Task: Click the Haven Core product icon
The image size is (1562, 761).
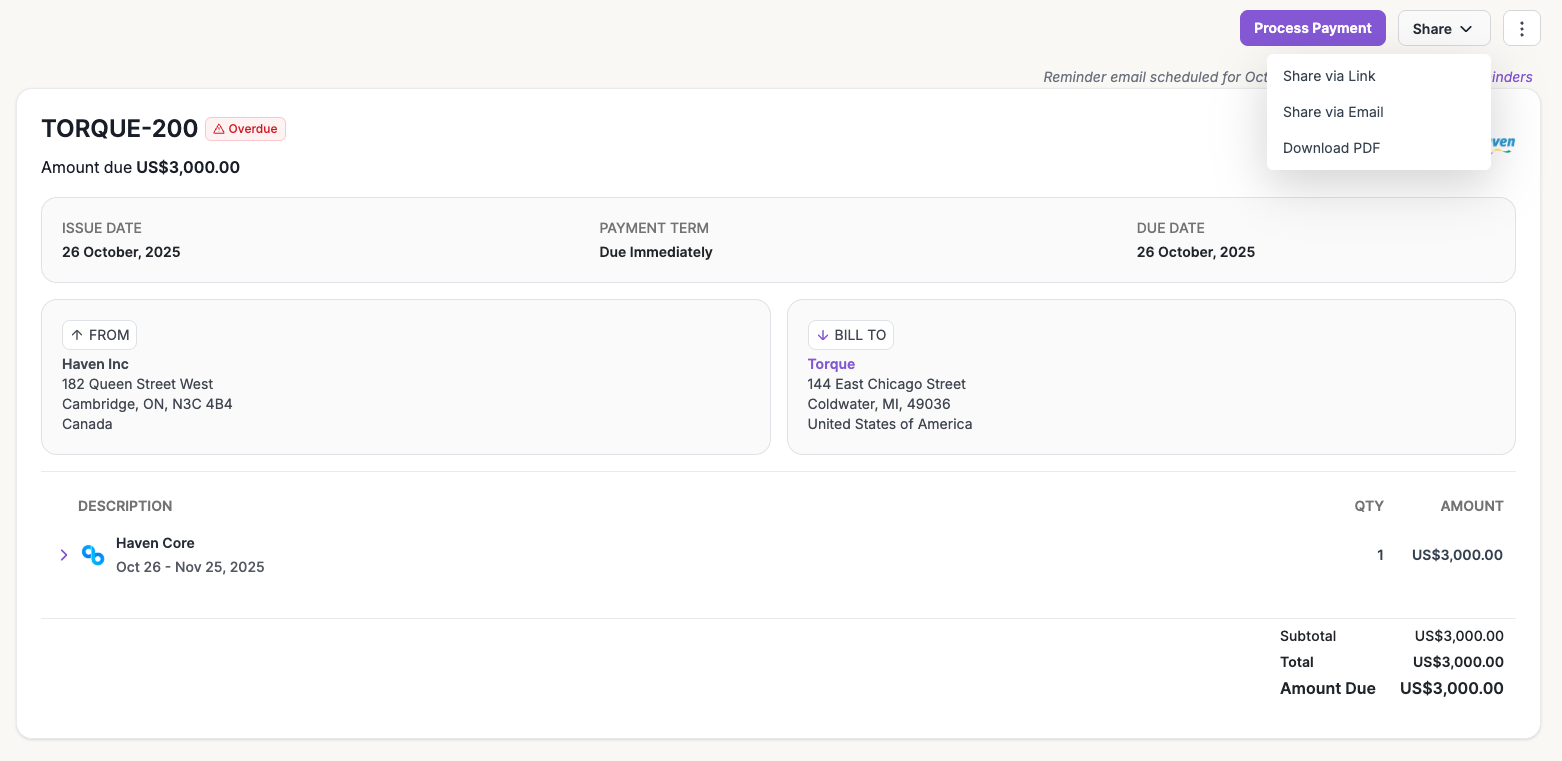Action: coord(93,555)
